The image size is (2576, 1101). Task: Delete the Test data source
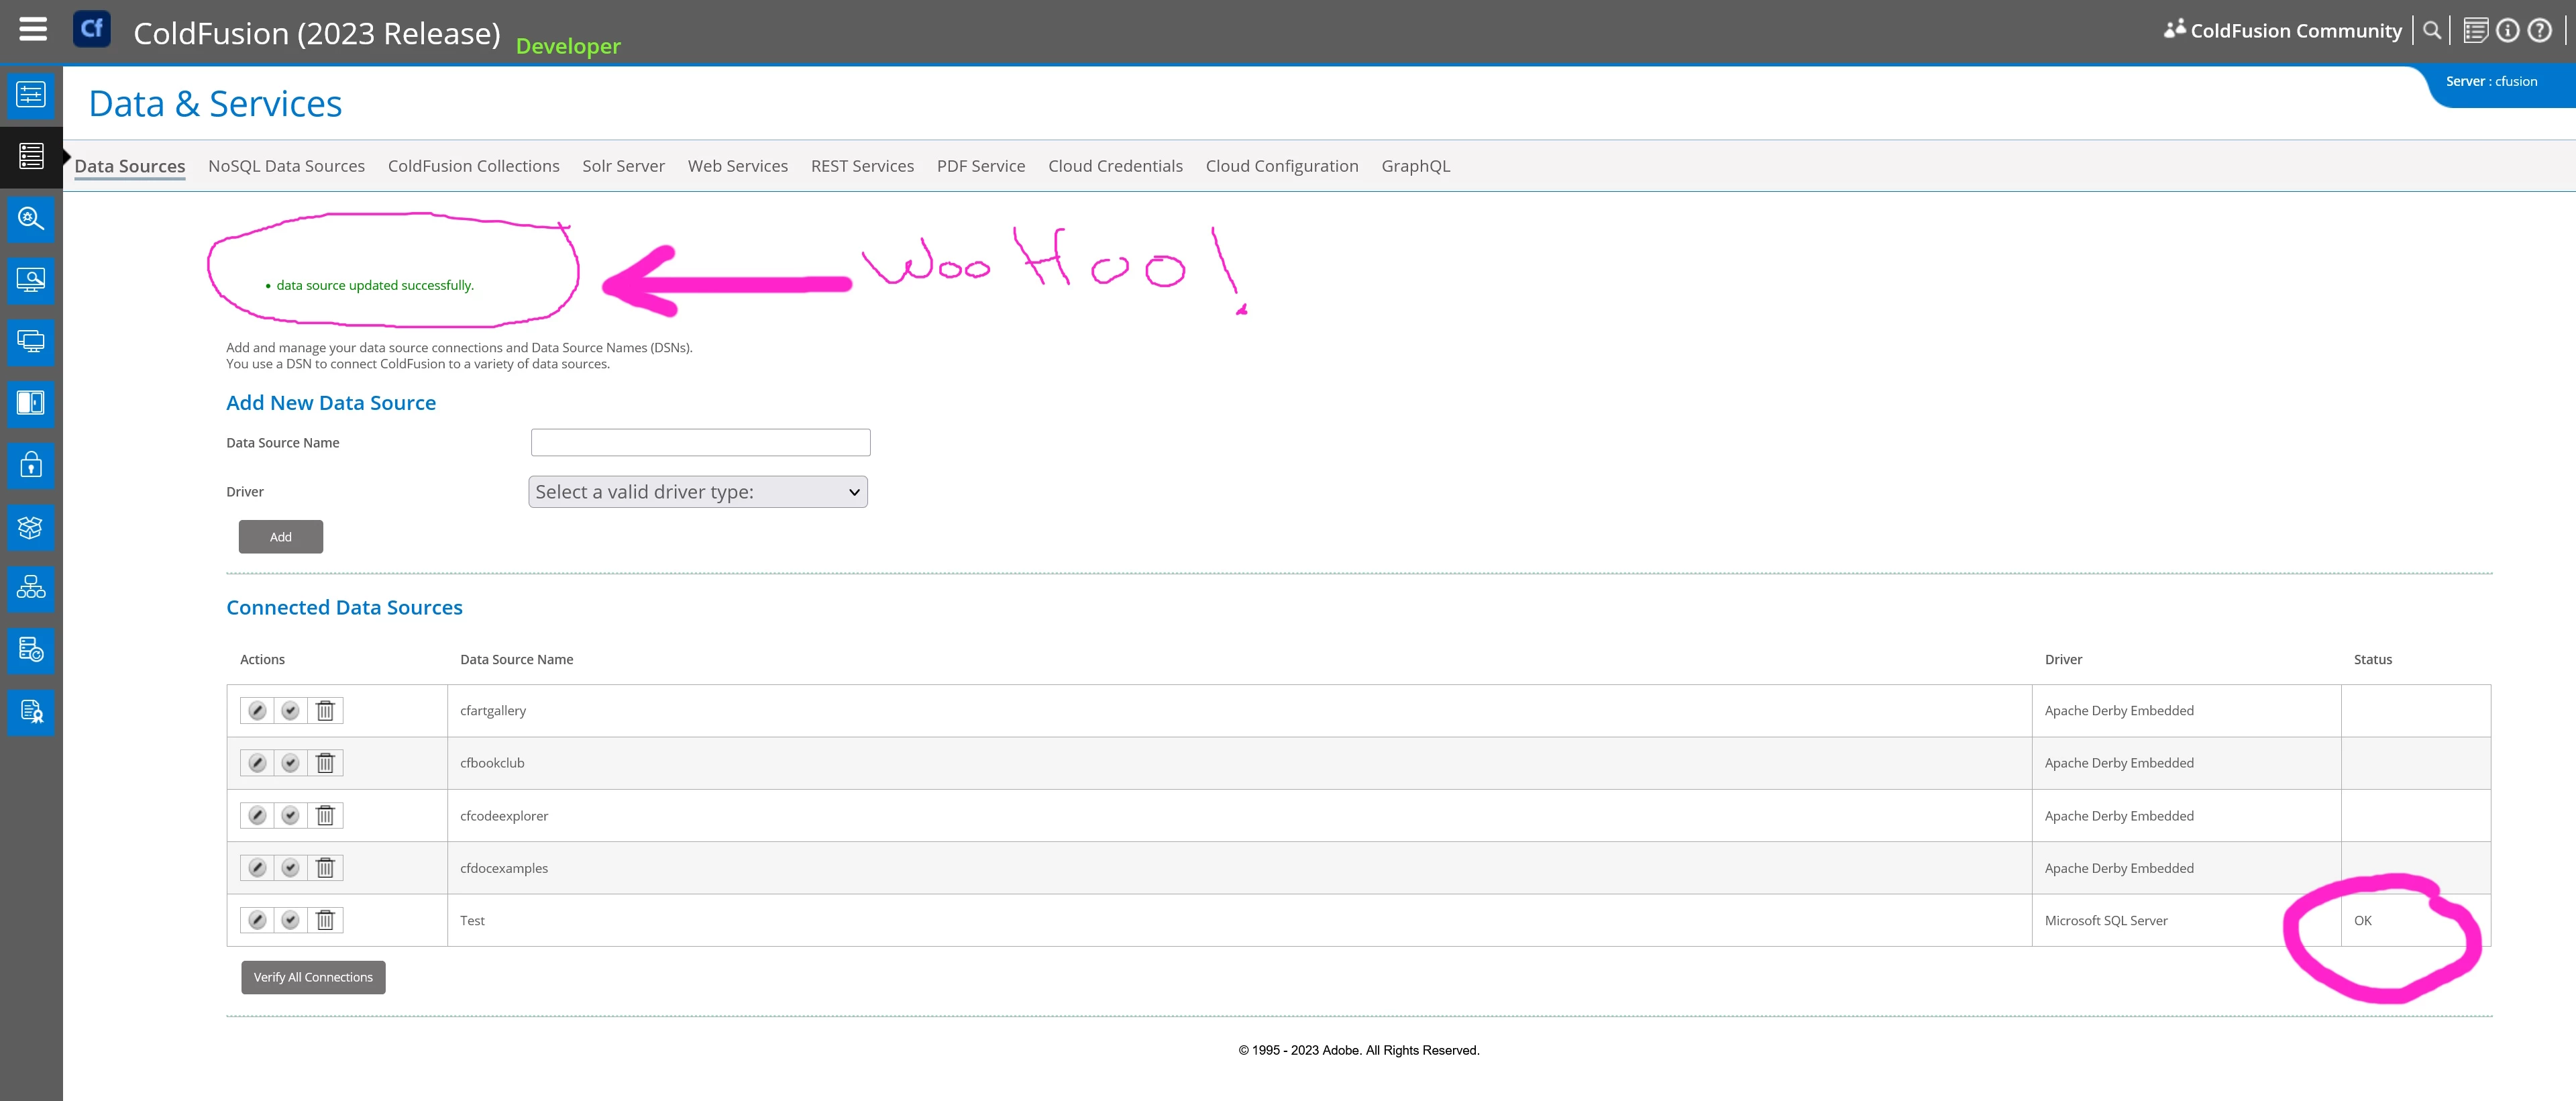coord(325,920)
